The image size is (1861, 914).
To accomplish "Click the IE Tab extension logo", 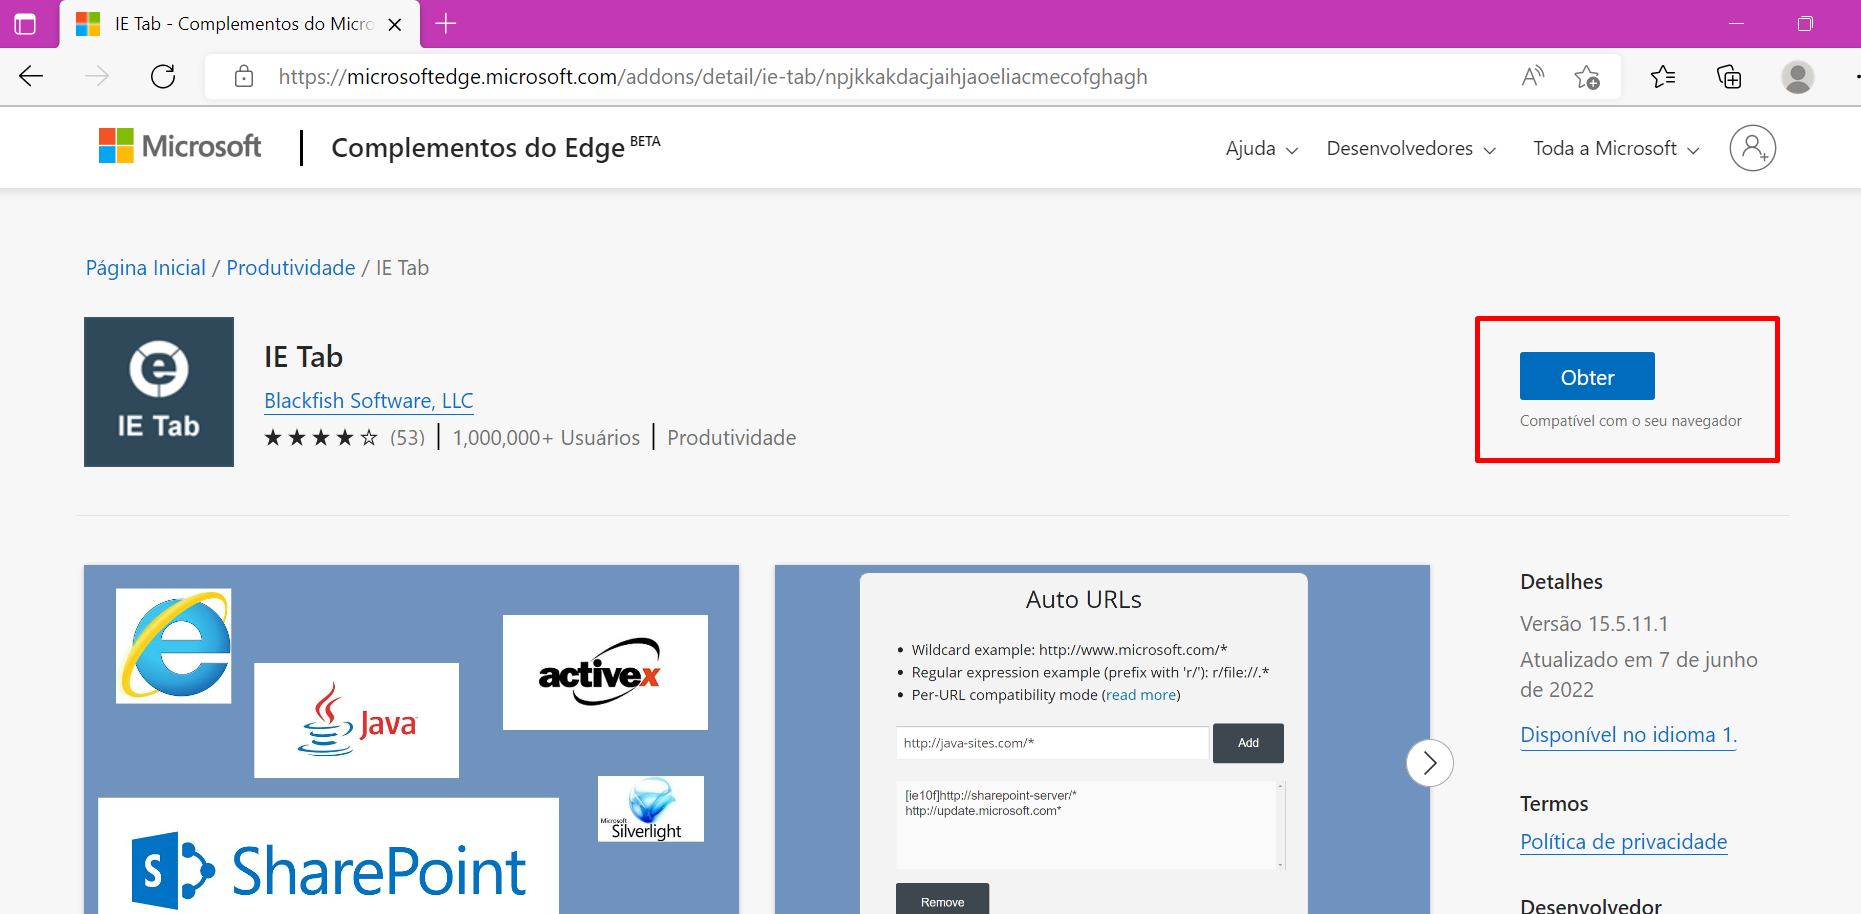I will click(159, 392).
